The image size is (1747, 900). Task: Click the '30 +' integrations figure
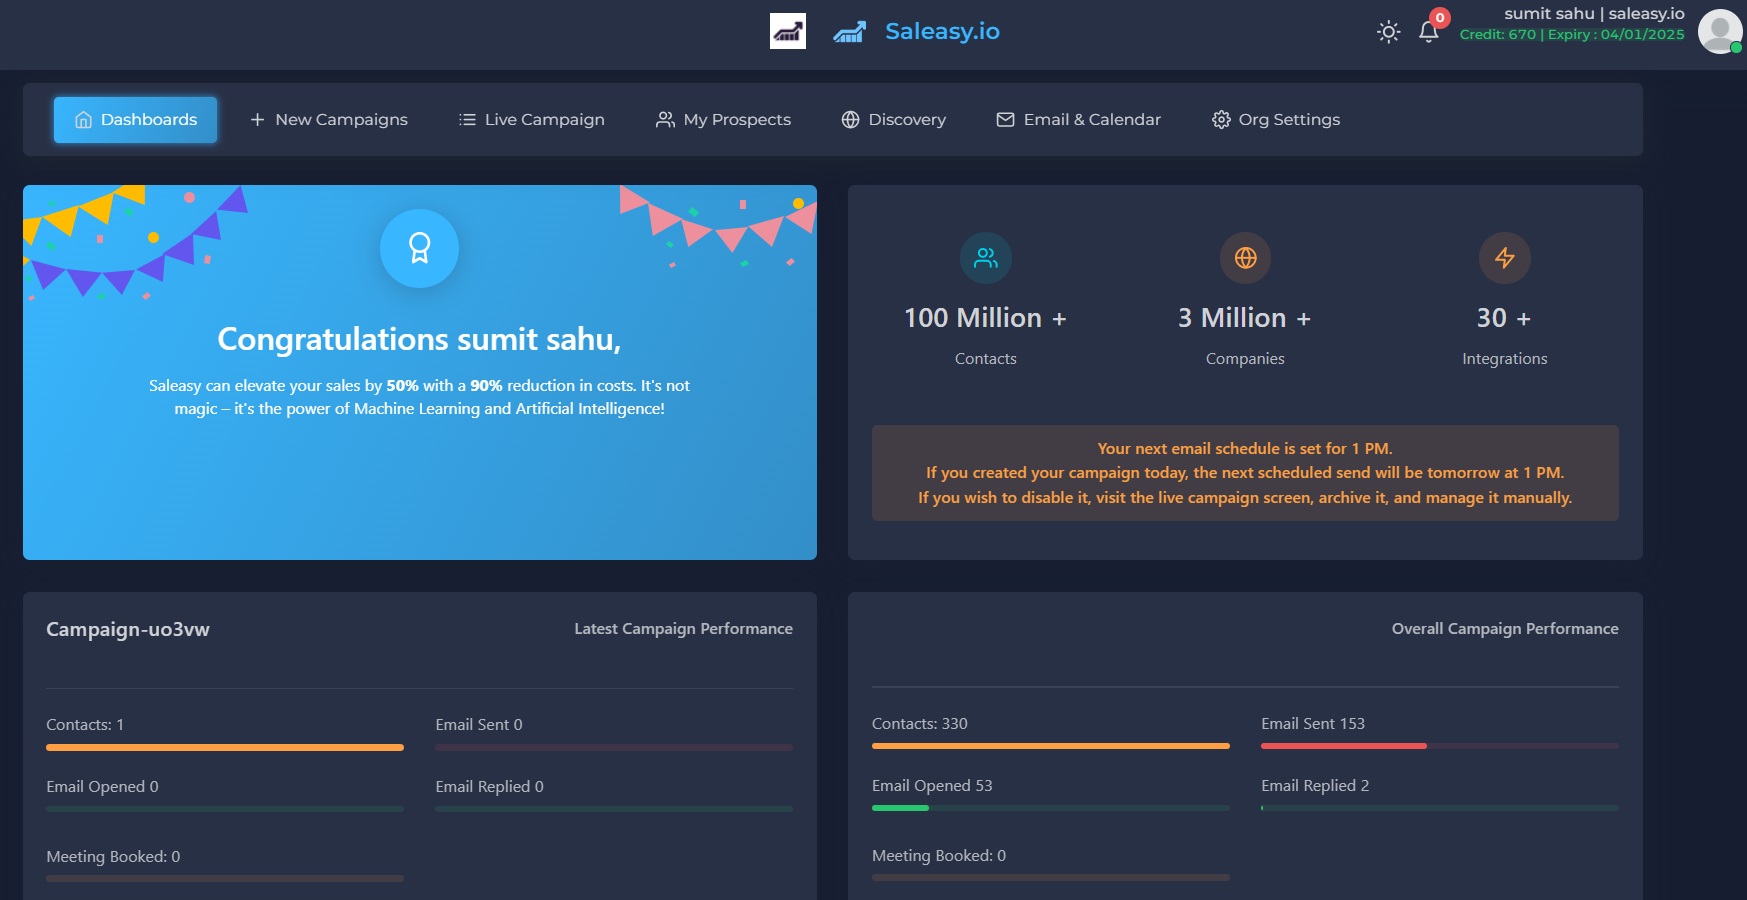pos(1504,318)
